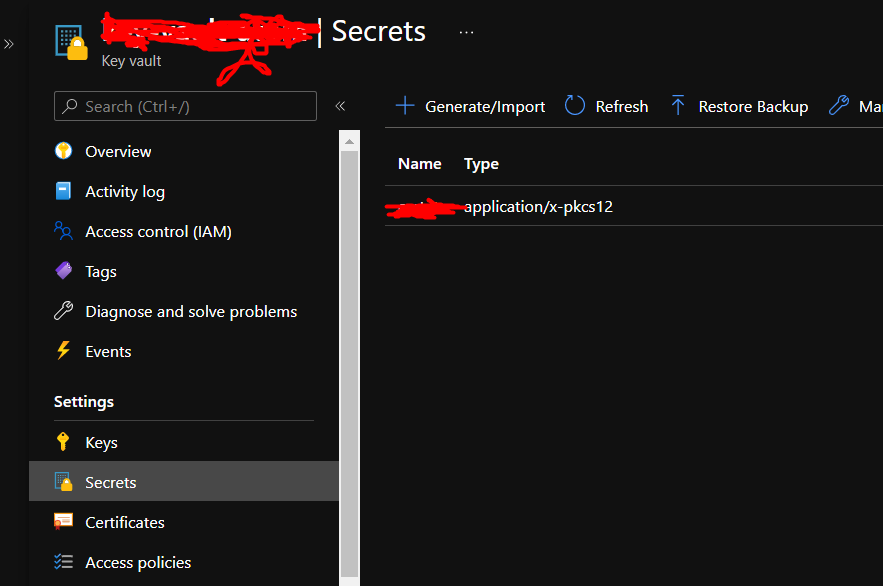Click the Events lightning bolt icon

tap(64, 351)
